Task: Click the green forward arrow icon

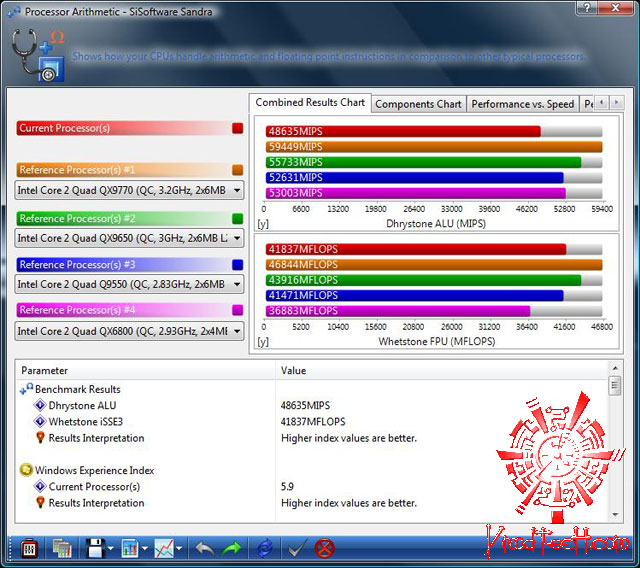Action: (231, 549)
